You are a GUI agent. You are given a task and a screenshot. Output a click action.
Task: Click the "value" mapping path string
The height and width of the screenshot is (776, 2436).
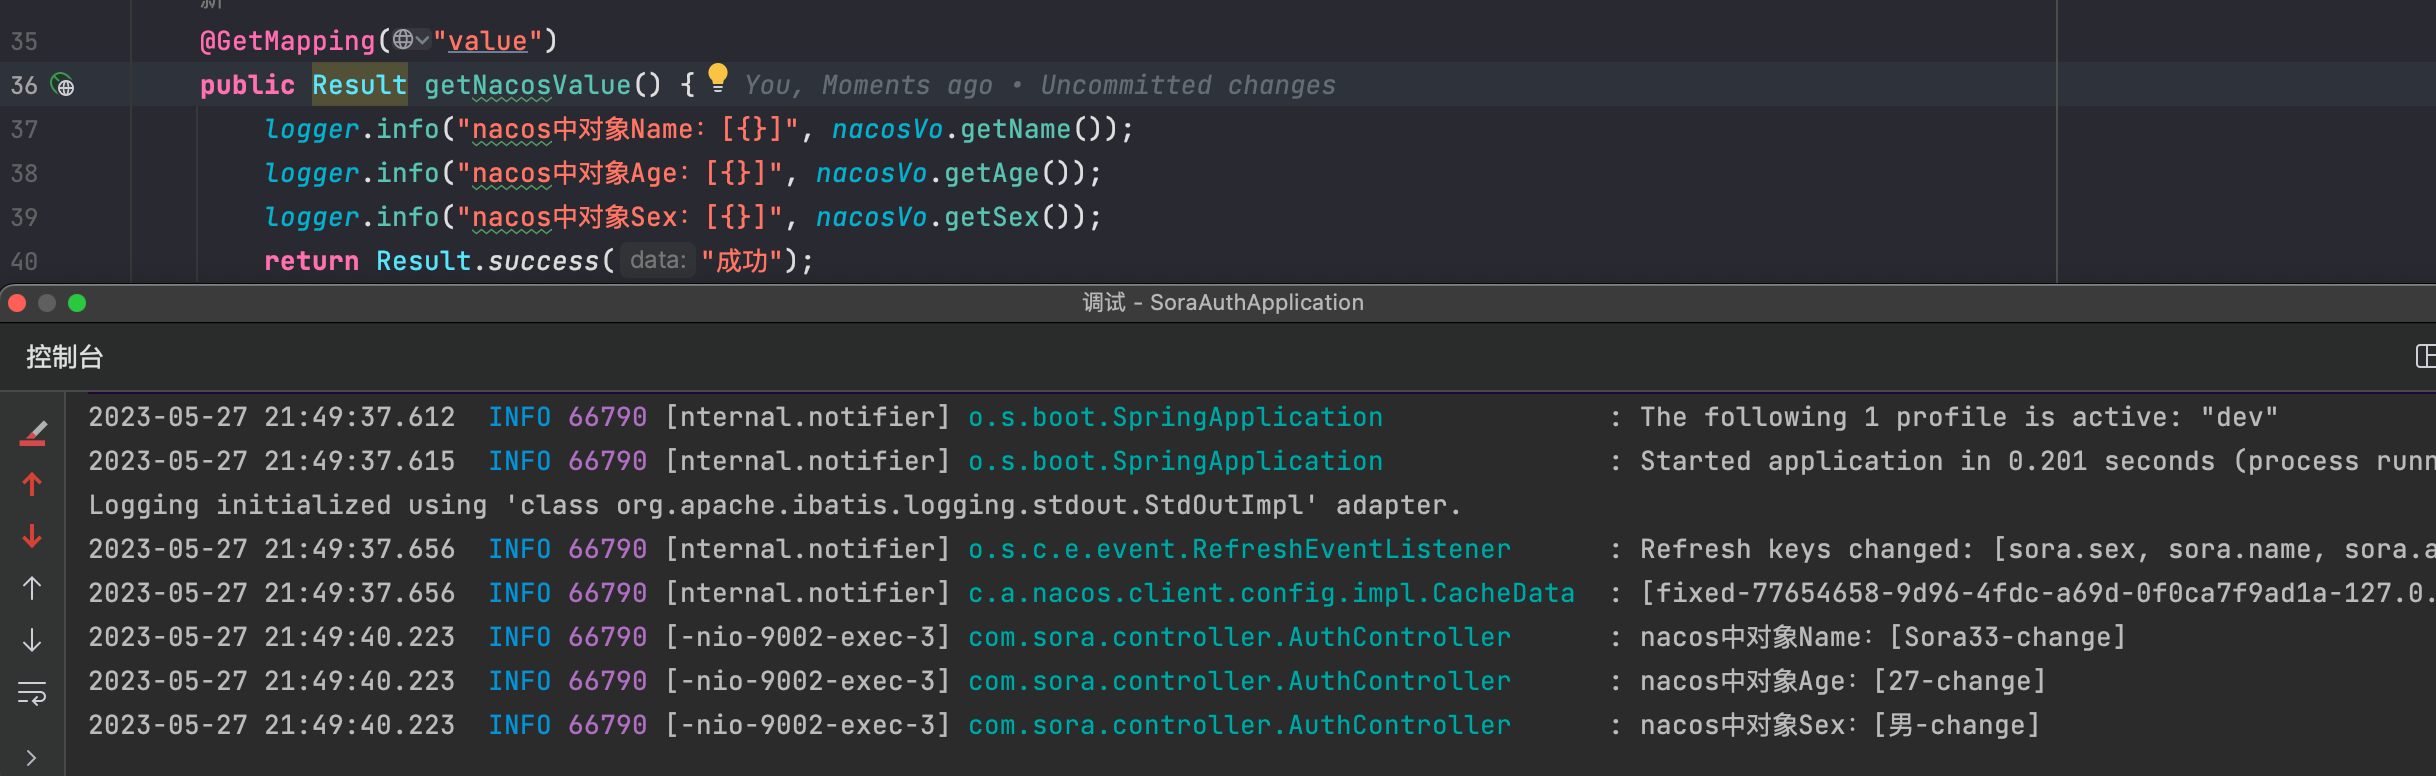[487, 41]
